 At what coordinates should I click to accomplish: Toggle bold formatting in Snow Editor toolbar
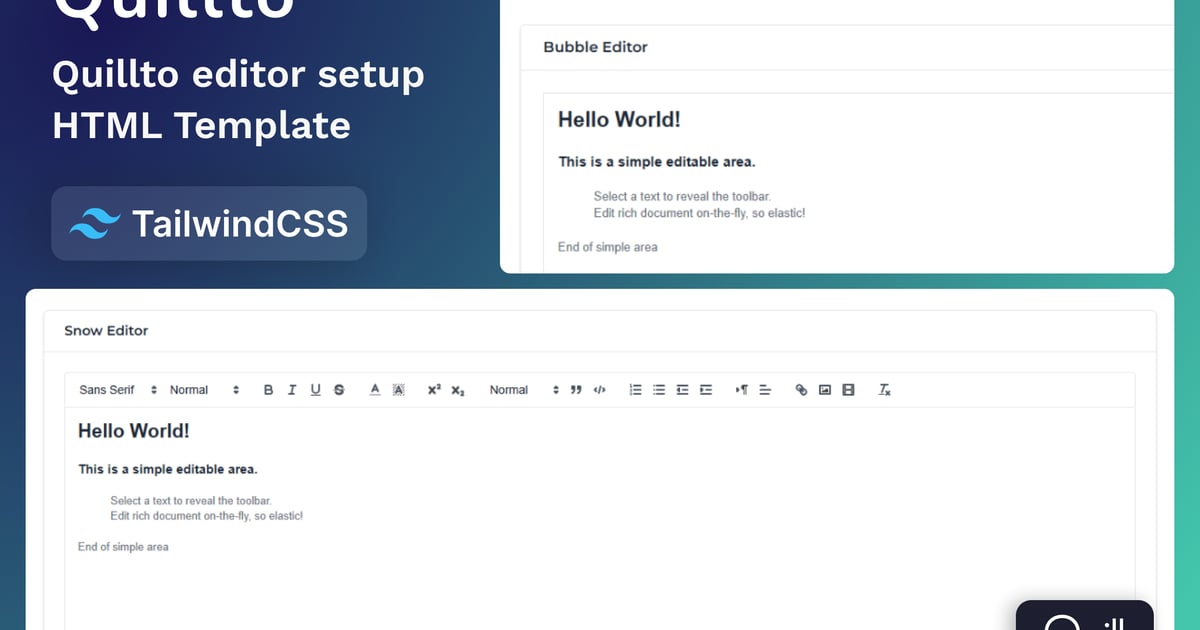coord(268,390)
